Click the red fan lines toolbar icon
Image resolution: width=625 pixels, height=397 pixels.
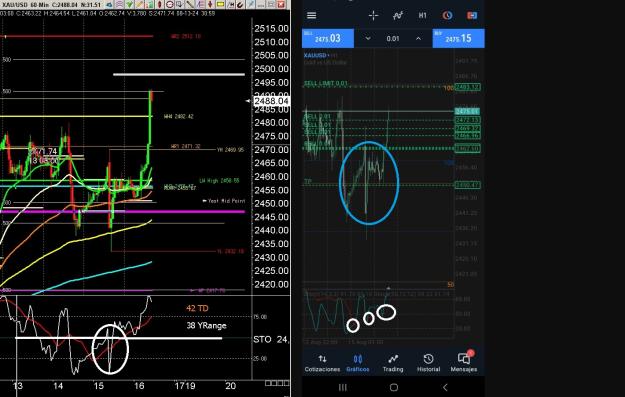(200, 4)
